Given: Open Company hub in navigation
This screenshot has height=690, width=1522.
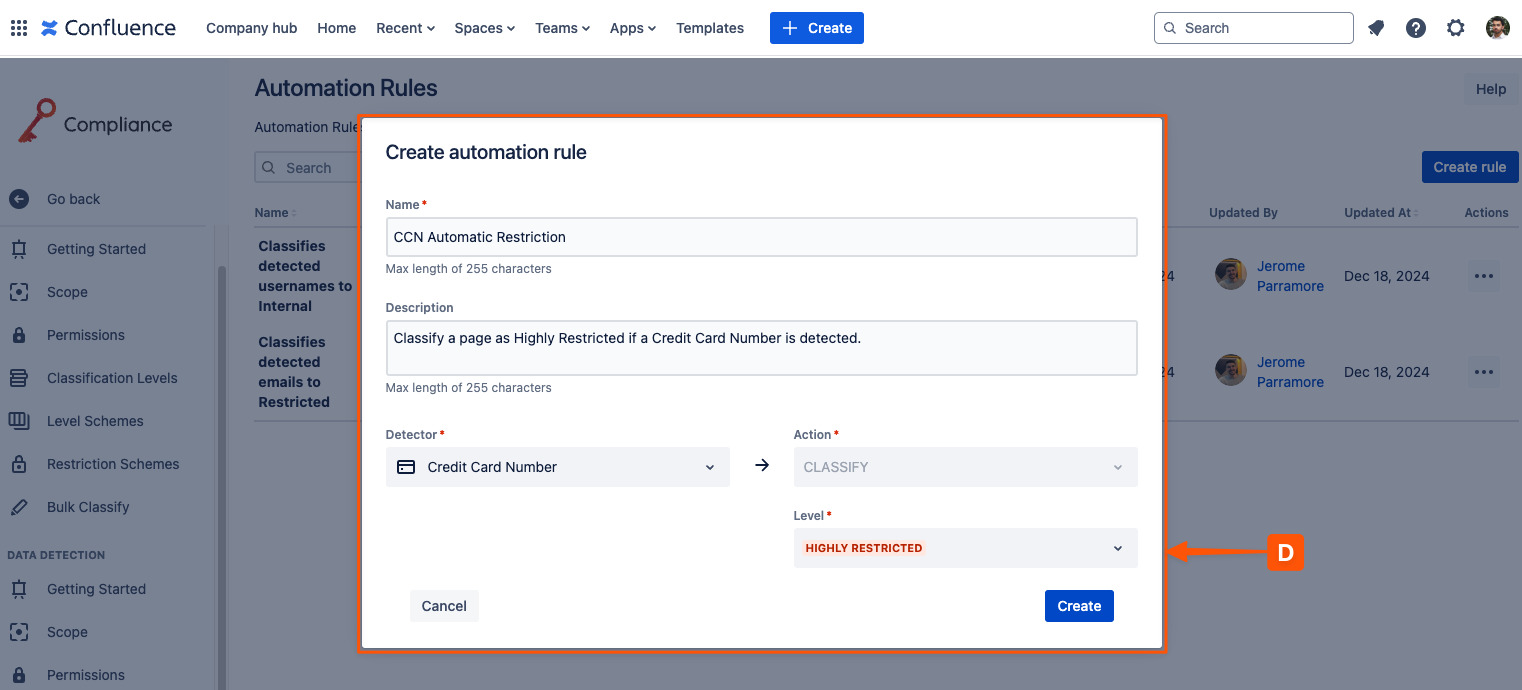Looking at the screenshot, I should [251, 28].
